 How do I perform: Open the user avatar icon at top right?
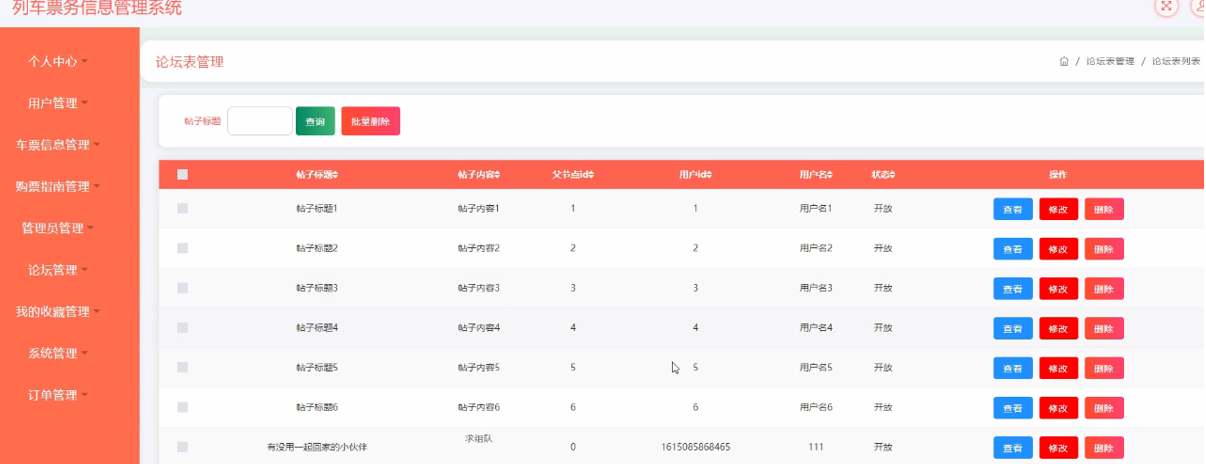(x=1199, y=6)
